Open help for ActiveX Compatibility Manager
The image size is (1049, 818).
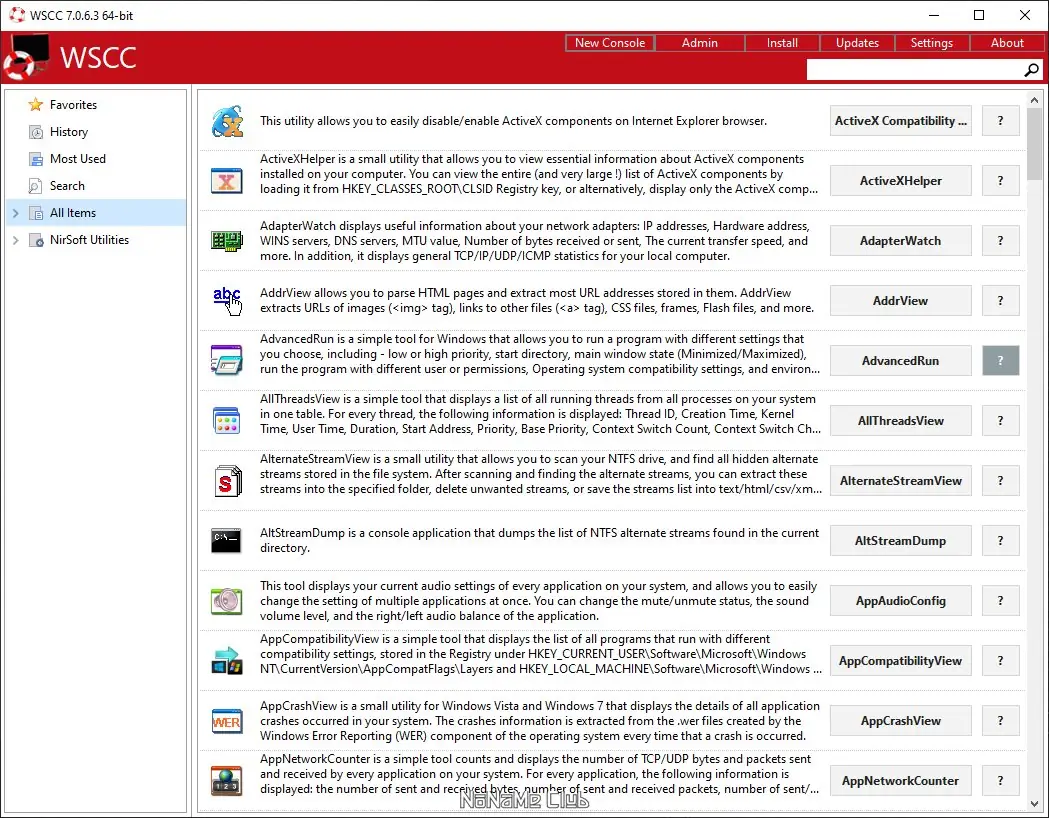click(1000, 121)
